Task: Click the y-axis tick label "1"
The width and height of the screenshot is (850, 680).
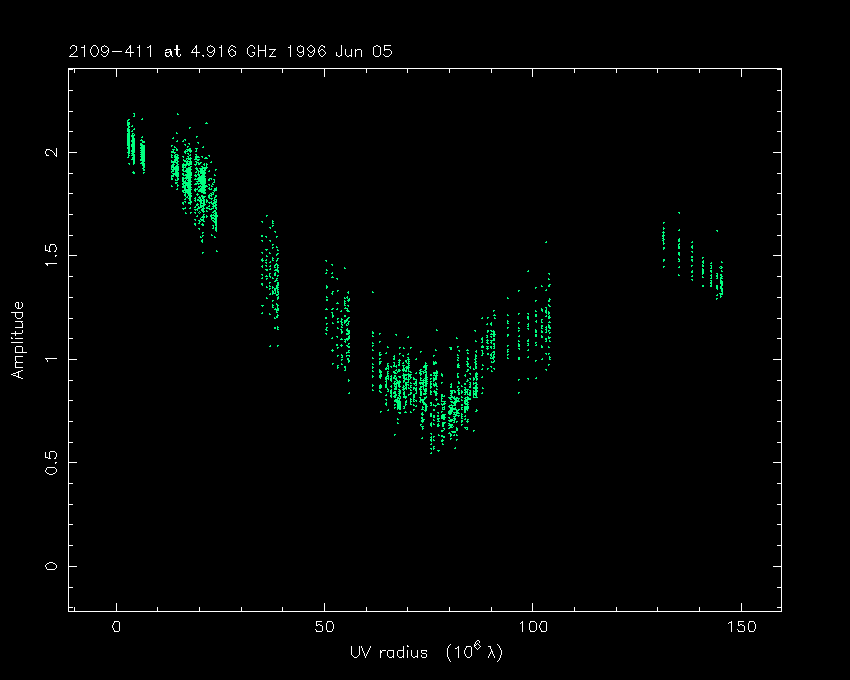Action: (48, 359)
